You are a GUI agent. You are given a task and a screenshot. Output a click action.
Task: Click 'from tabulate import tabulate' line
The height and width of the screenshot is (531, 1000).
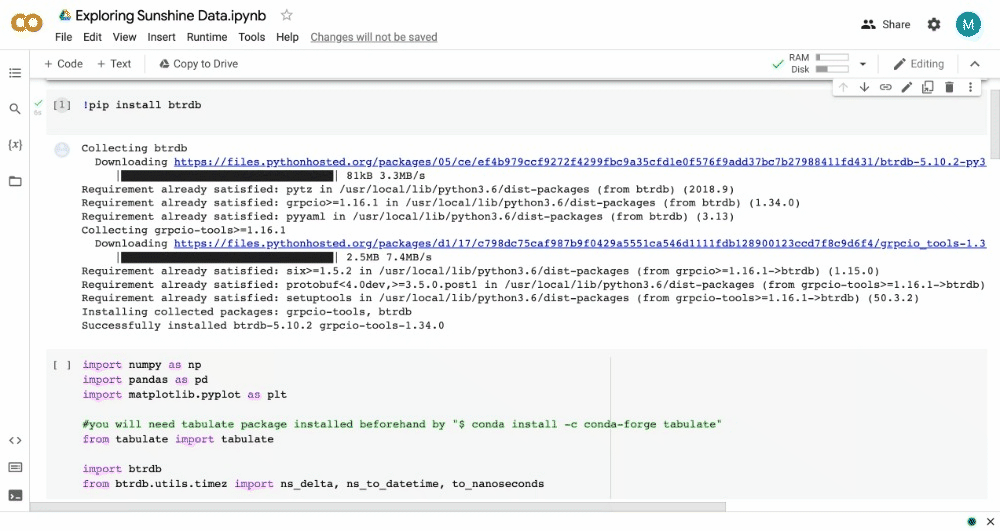pos(178,439)
